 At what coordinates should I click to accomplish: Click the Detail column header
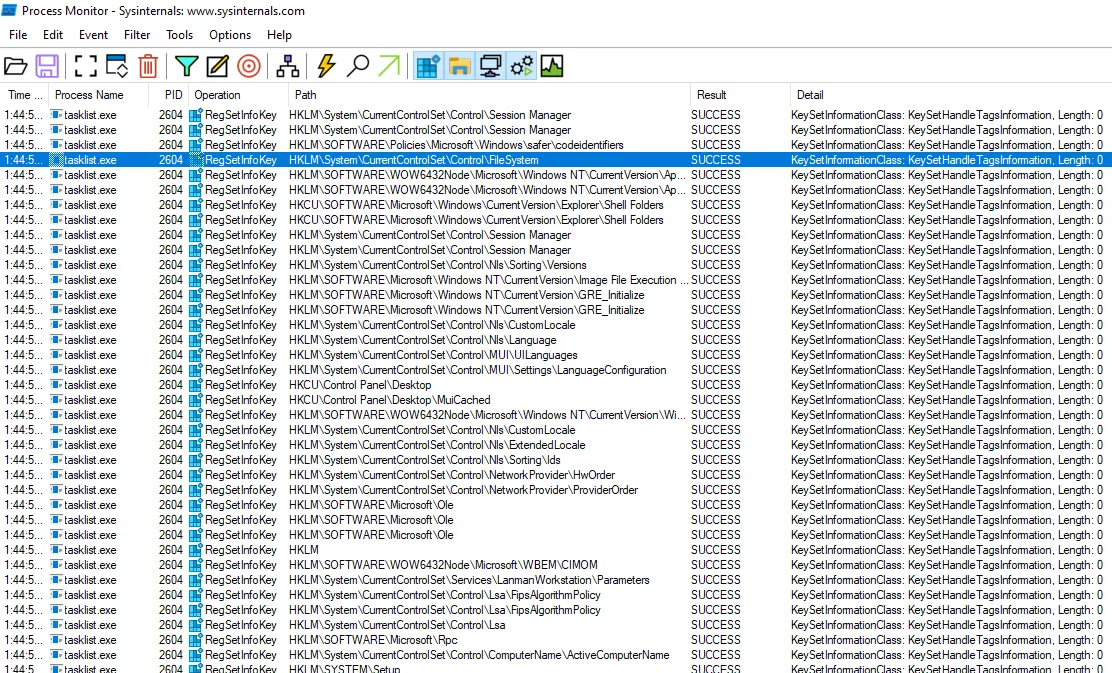coord(950,95)
